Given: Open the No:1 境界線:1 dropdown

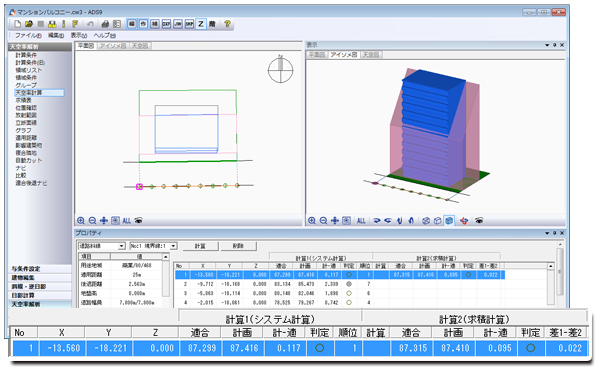Looking at the screenshot, I should [153, 246].
